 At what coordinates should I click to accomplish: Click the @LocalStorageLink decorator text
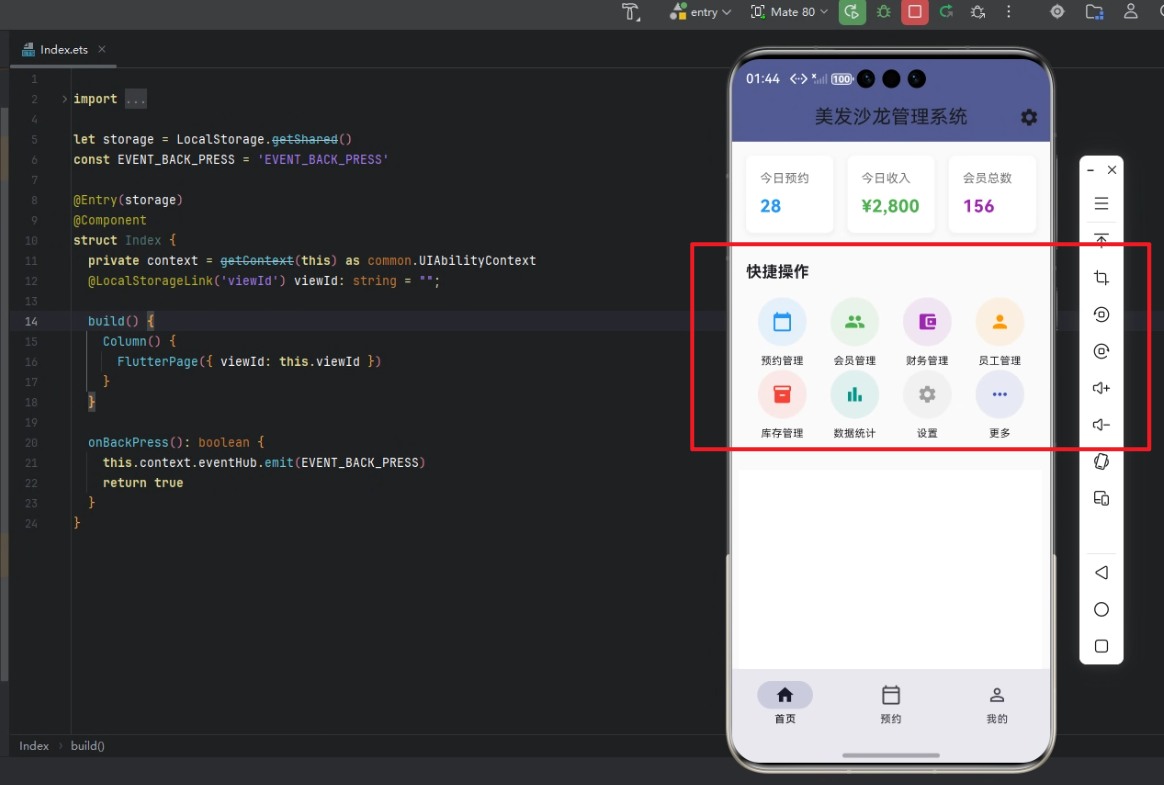click(150, 281)
